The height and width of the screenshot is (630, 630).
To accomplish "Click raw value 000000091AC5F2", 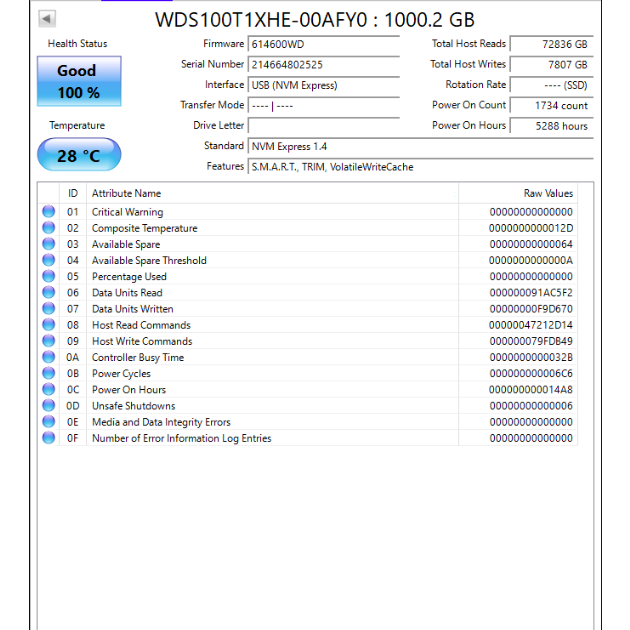I will (531, 292).
